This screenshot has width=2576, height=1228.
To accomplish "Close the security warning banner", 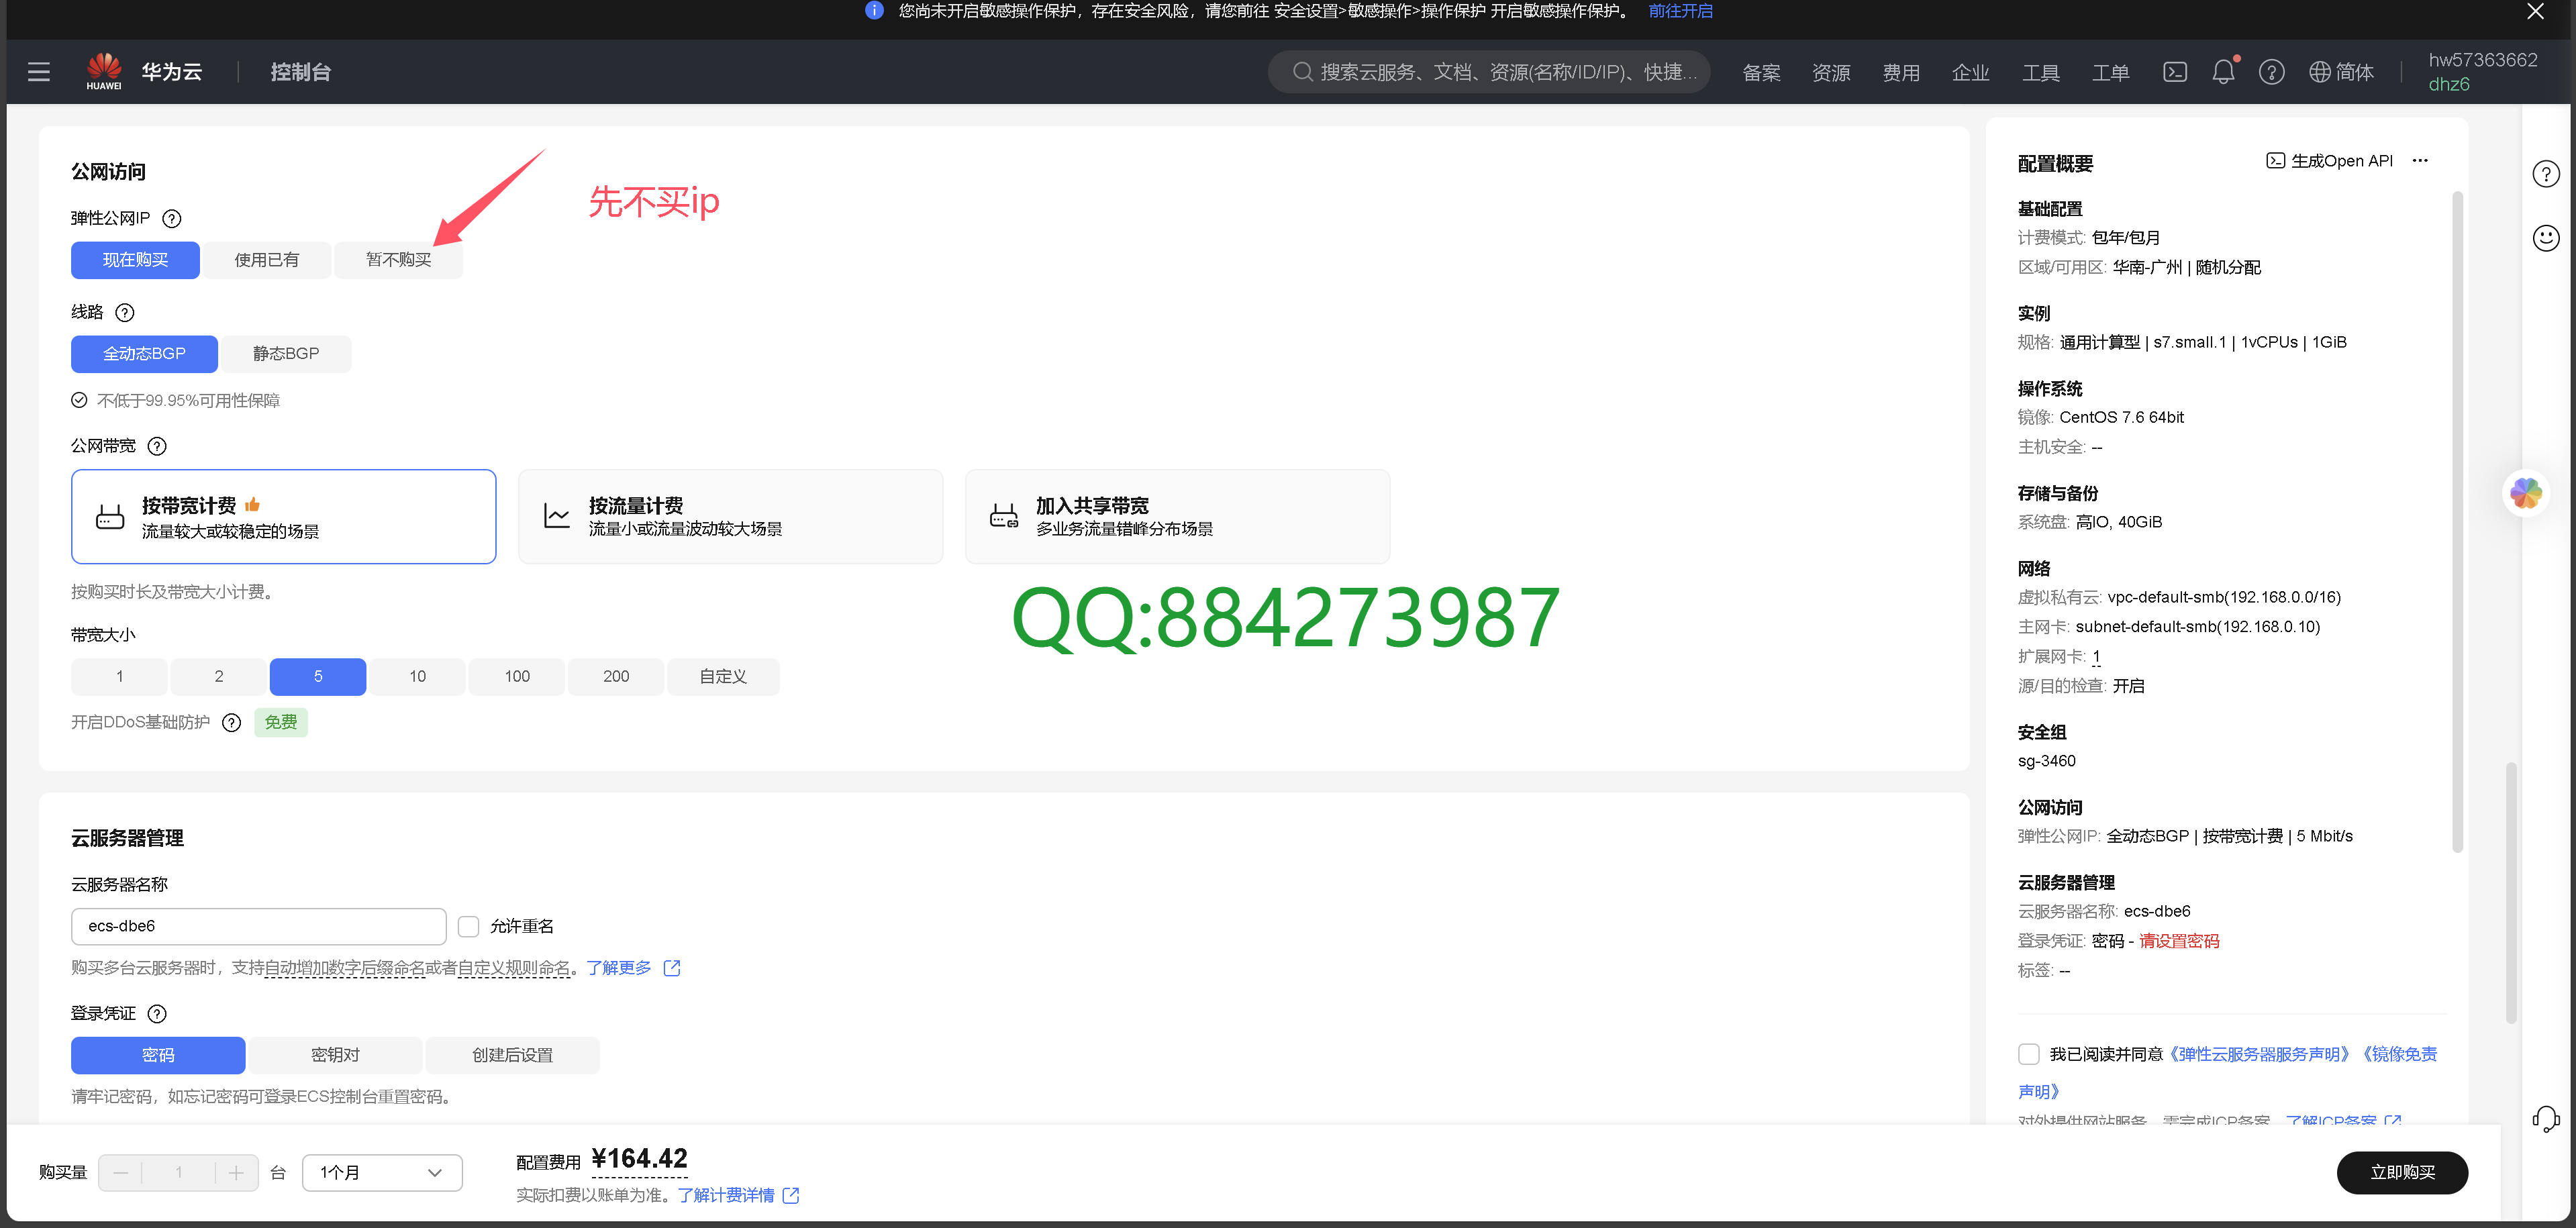I will click(2535, 12).
